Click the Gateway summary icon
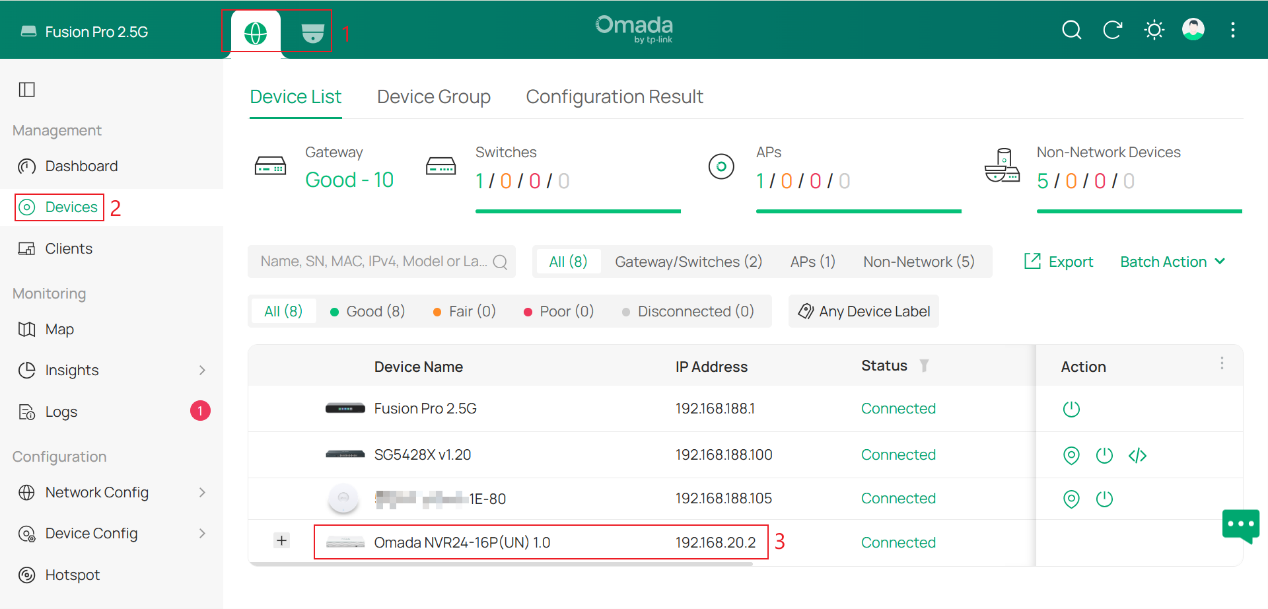The image size is (1268, 609). click(270, 166)
